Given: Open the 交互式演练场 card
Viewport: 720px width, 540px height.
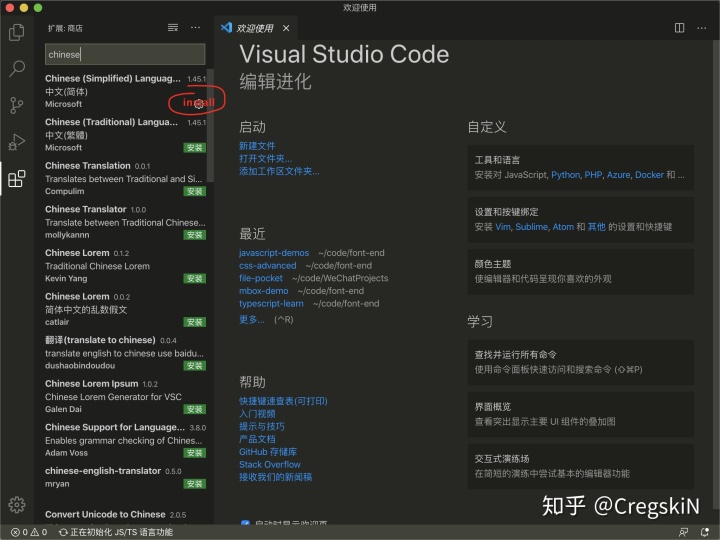Looking at the screenshot, I should tap(580, 466).
